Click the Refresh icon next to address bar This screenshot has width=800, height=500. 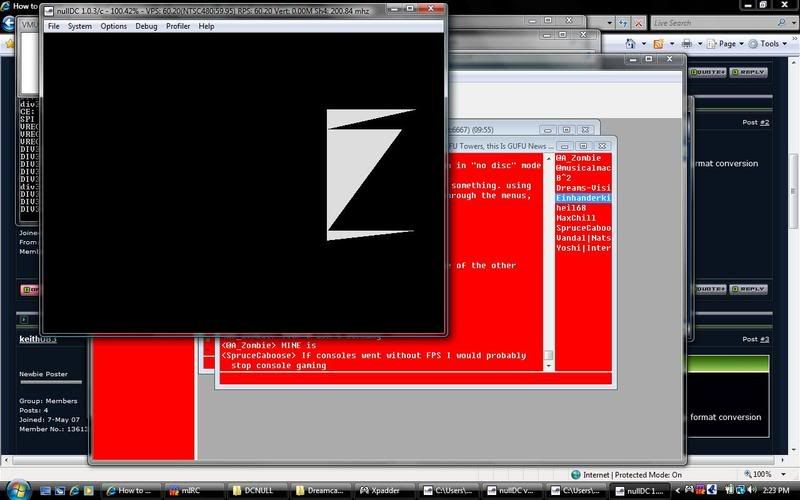623,23
